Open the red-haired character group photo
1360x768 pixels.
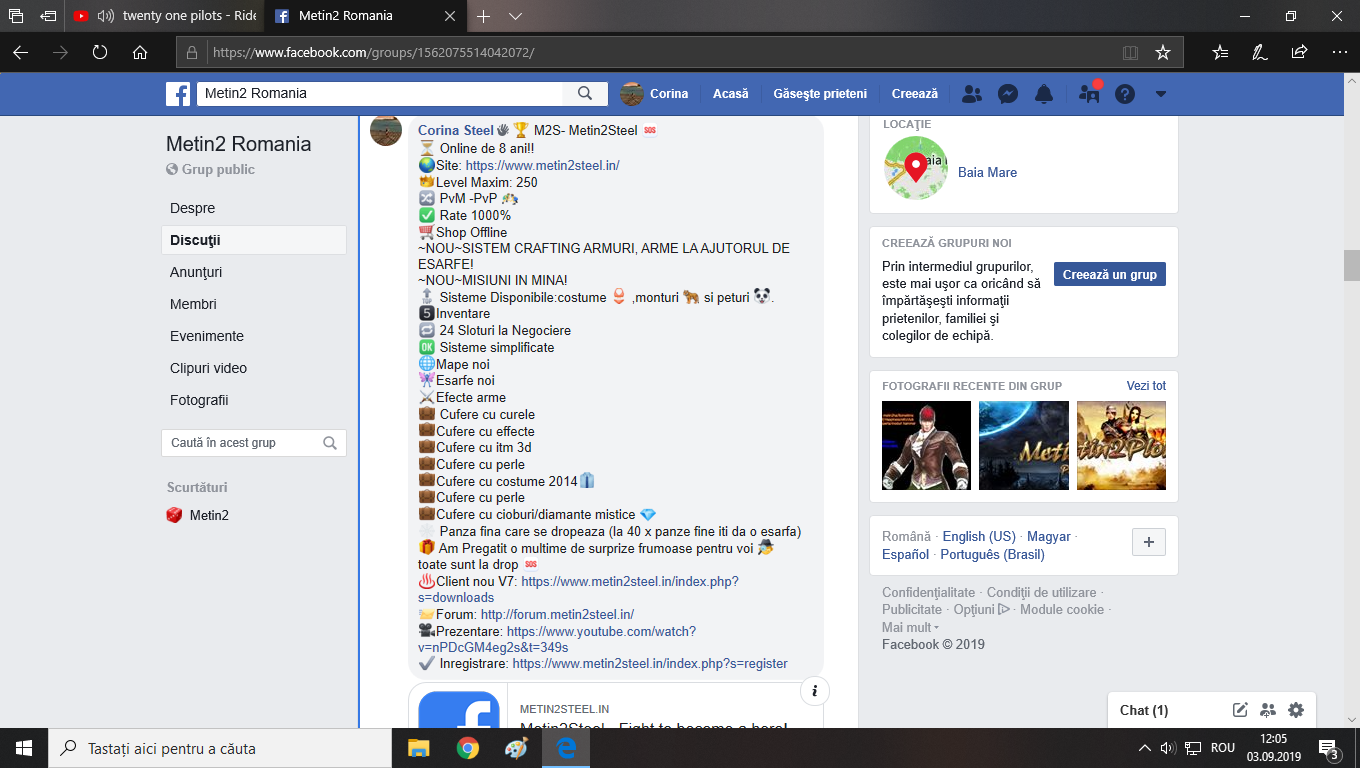click(x=926, y=445)
